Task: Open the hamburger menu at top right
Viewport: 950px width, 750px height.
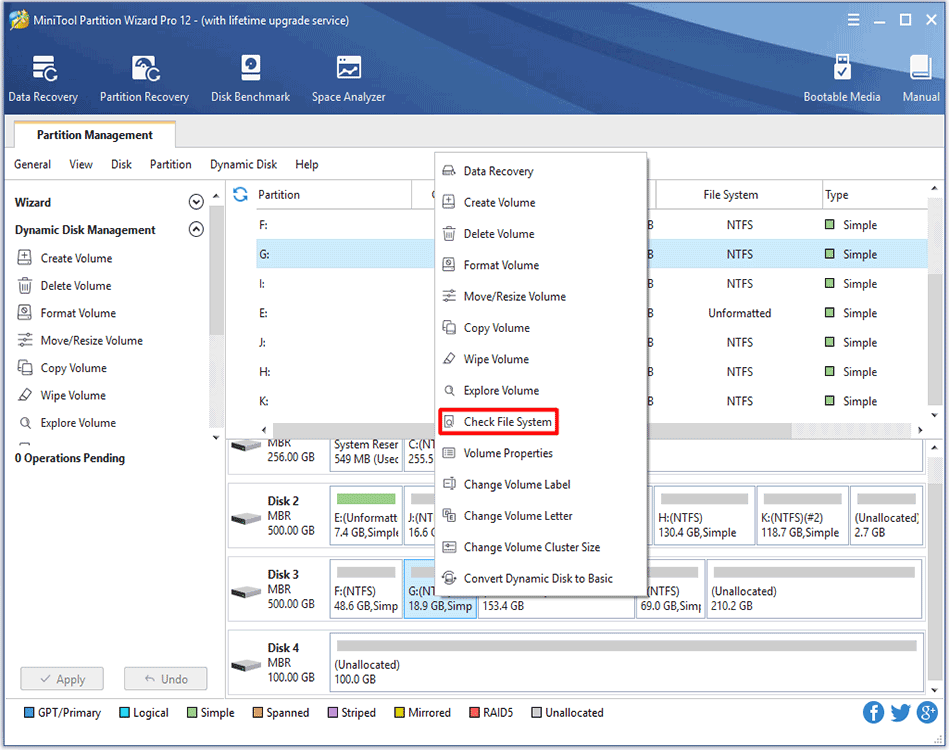Action: pos(852,19)
